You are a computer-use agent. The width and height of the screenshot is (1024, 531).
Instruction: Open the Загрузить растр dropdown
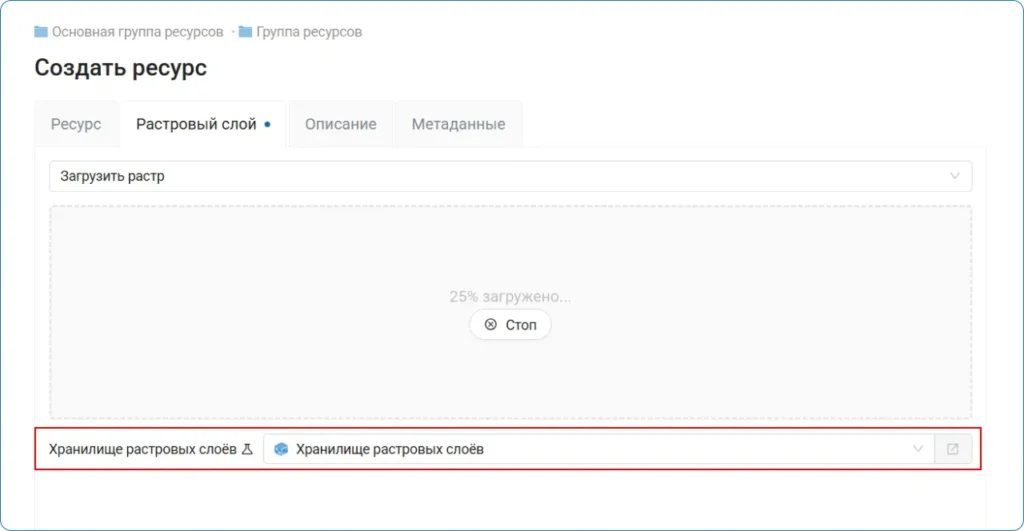pos(511,176)
